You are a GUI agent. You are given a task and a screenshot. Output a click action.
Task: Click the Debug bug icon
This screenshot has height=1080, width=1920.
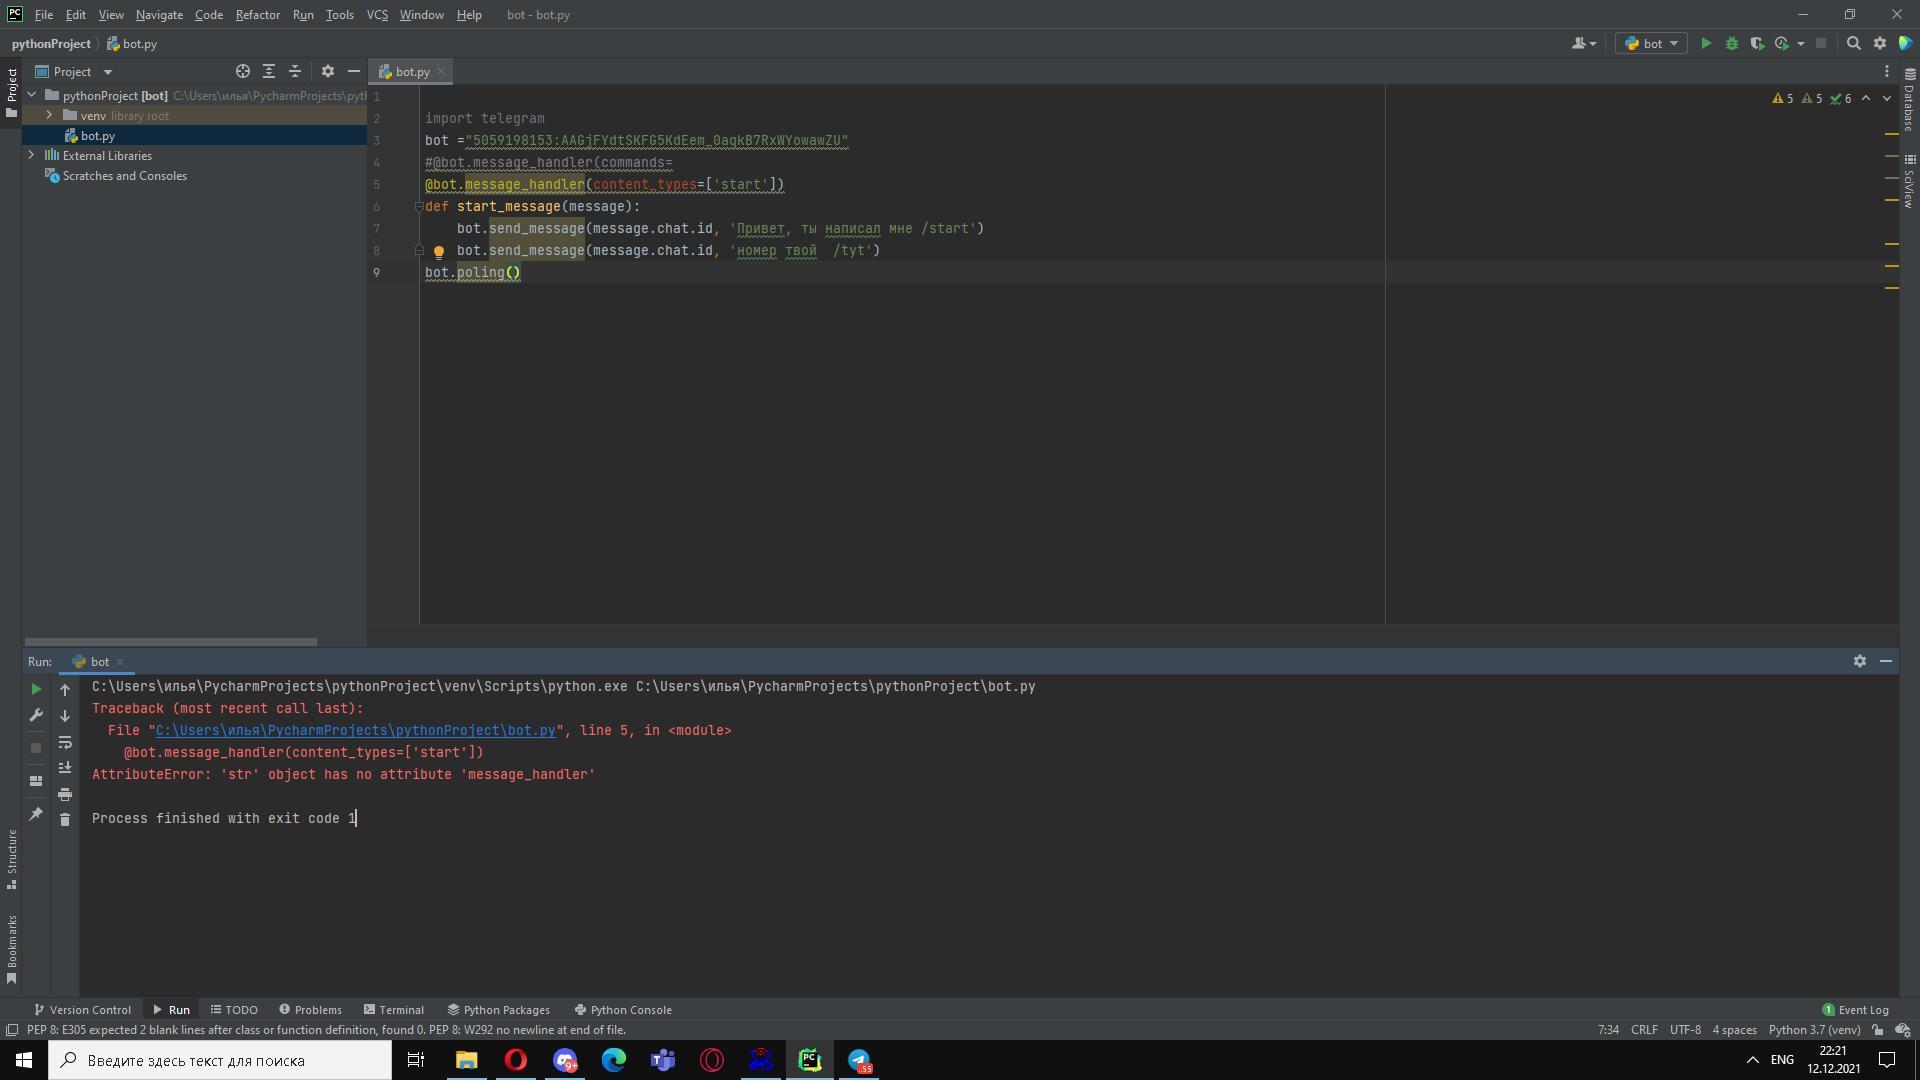tap(1732, 43)
